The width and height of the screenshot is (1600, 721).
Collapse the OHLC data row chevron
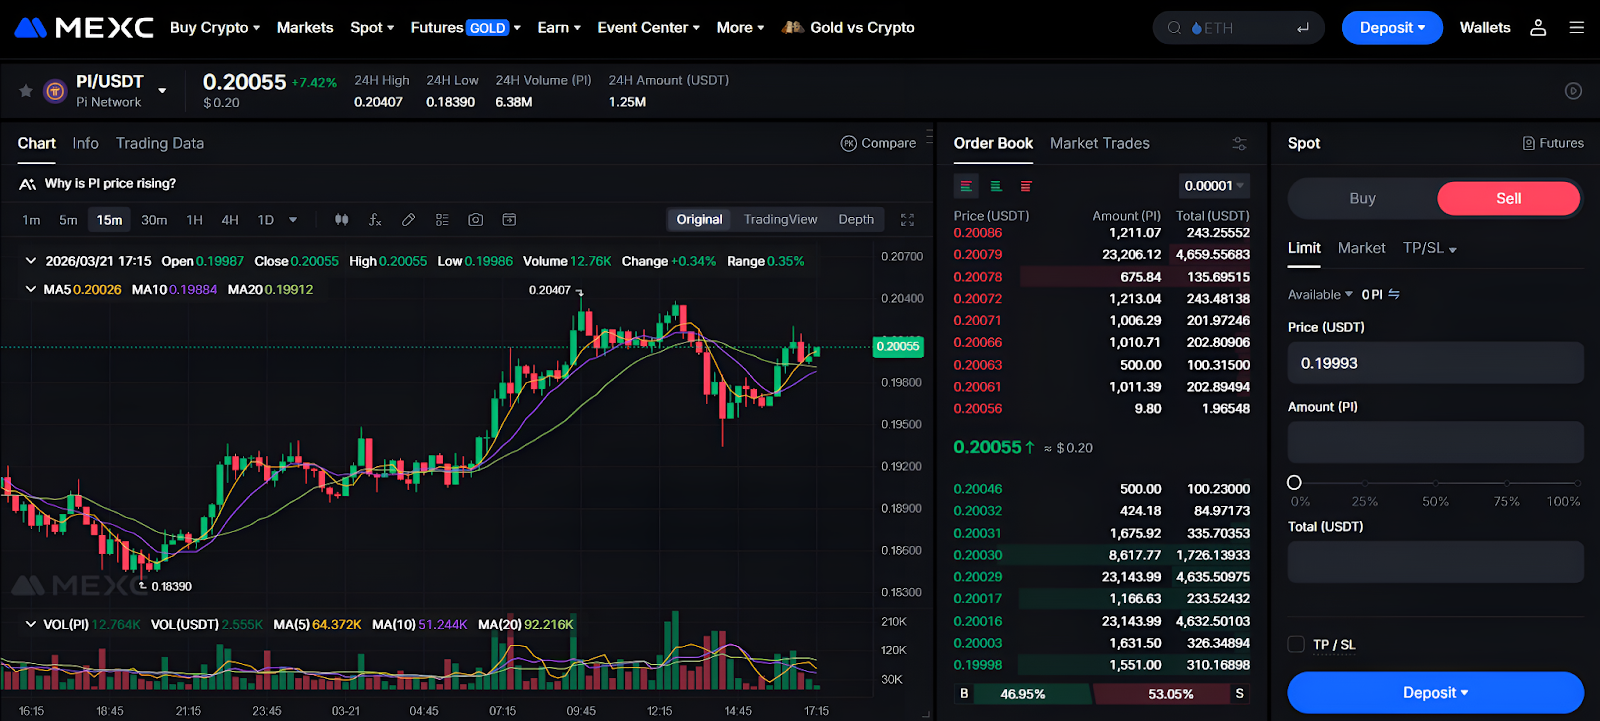(30, 261)
